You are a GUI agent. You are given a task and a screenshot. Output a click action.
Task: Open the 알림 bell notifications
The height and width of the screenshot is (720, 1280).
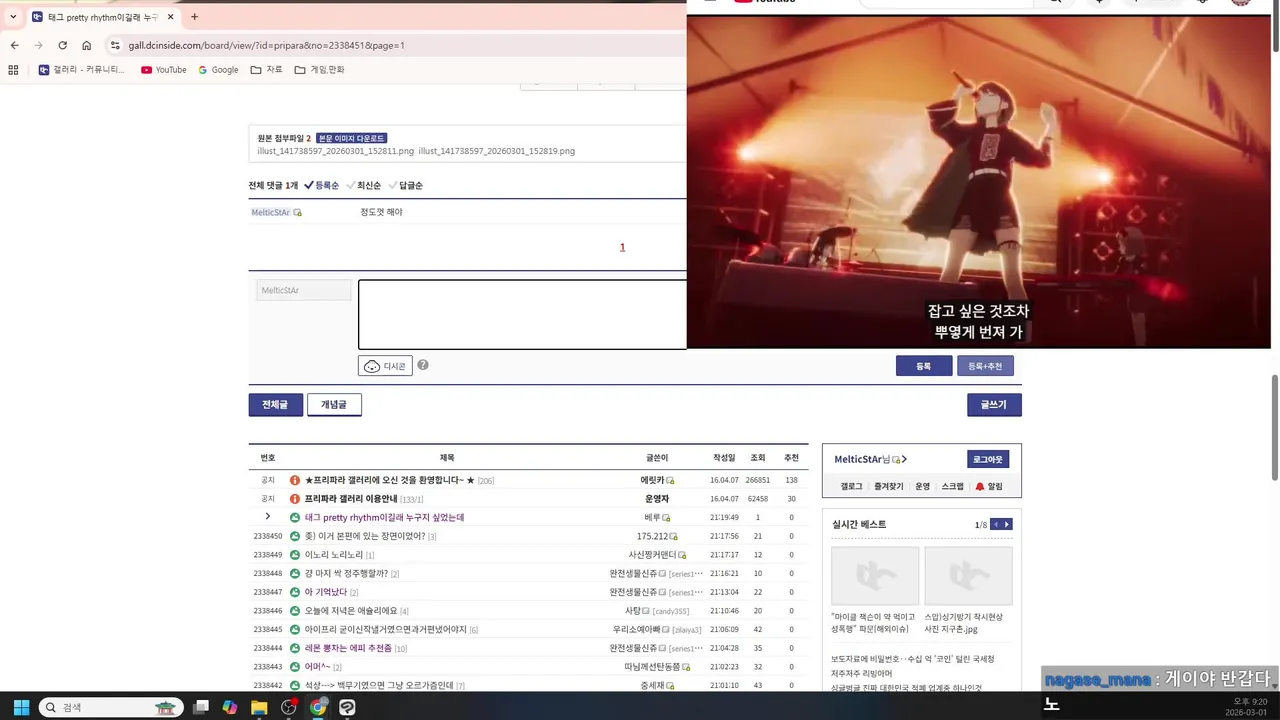988,486
